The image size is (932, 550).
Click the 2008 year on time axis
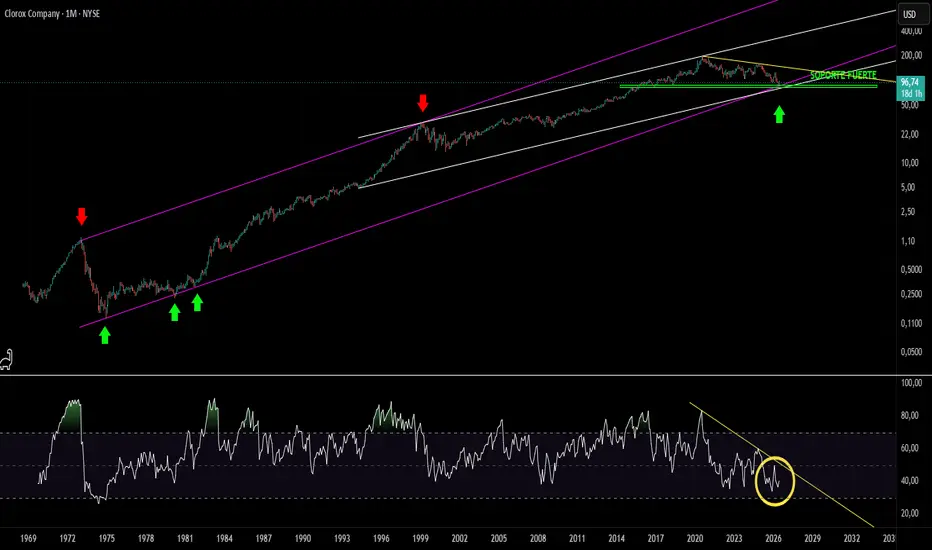pyautogui.click(x=538, y=539)
